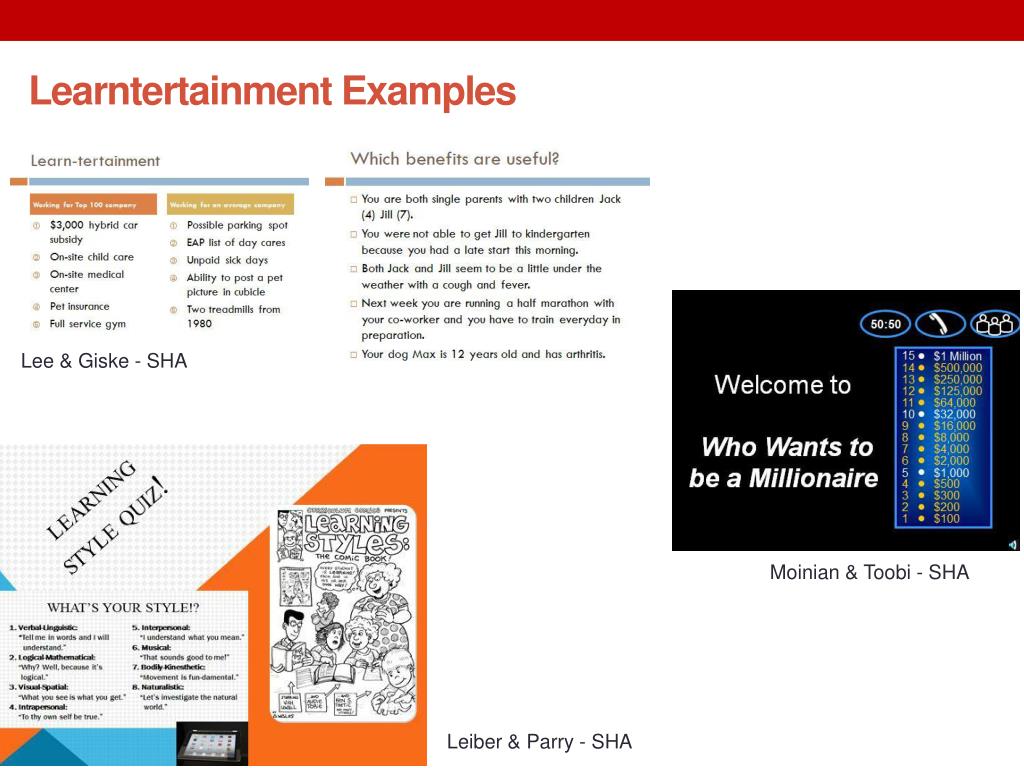
Task: Select the $4,000 prize row
Action: pyautogui.click(x=936, y=449)
